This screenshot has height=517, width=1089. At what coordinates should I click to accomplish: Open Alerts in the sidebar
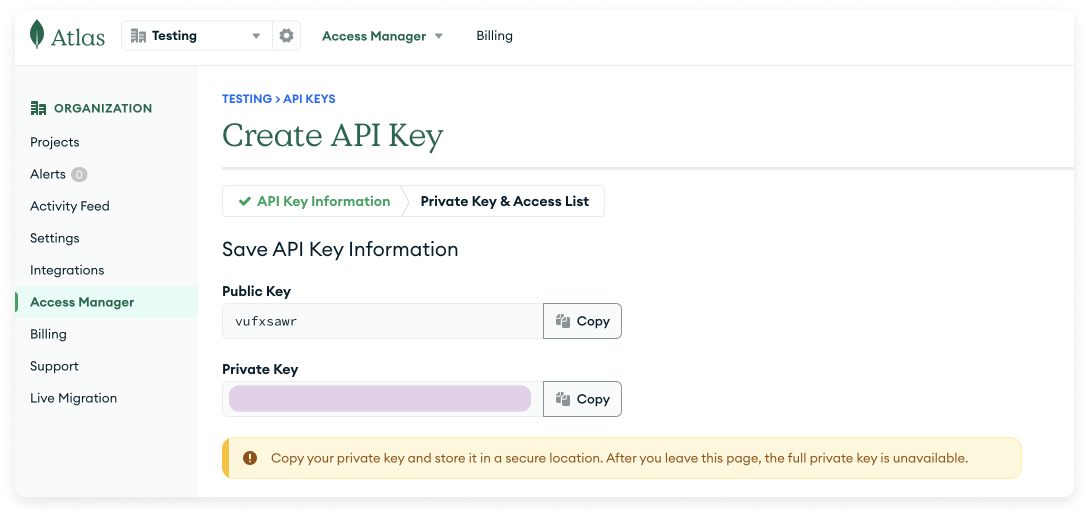[48, 174]
